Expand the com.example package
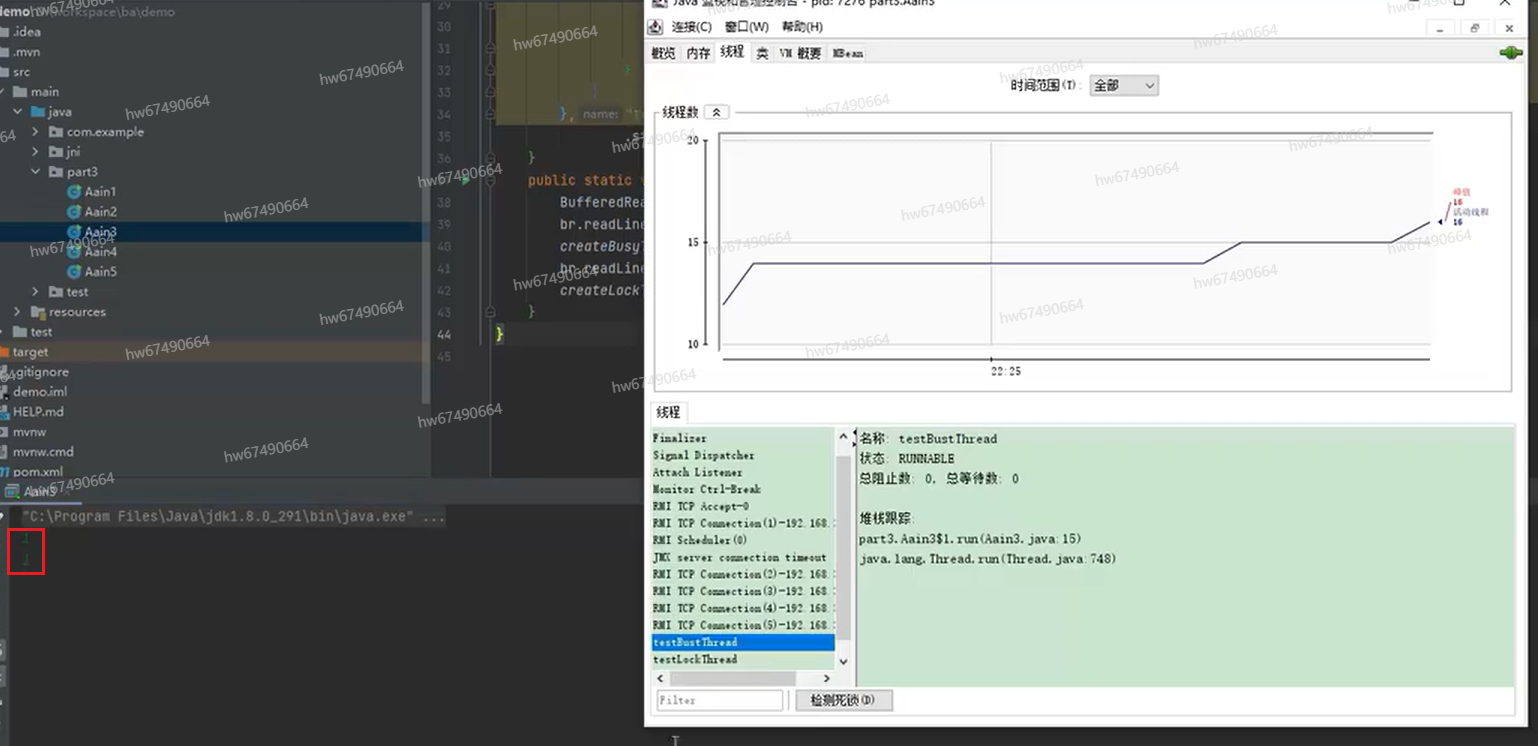The image size is (1538, 746). [x=35, y=132]
